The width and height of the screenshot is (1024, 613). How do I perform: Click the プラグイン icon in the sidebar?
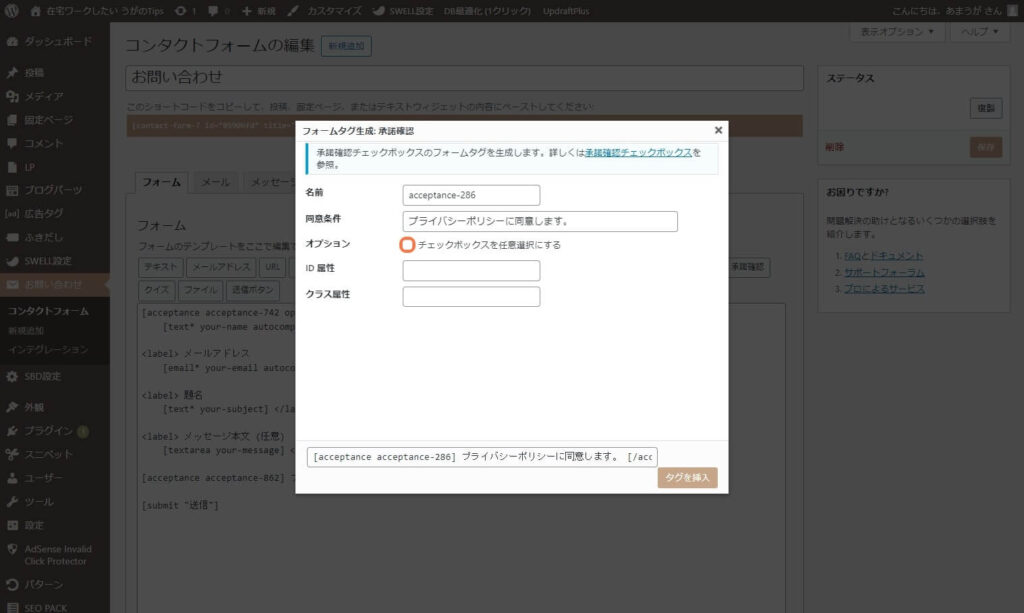pyautogui.click(x=12, y=431)
